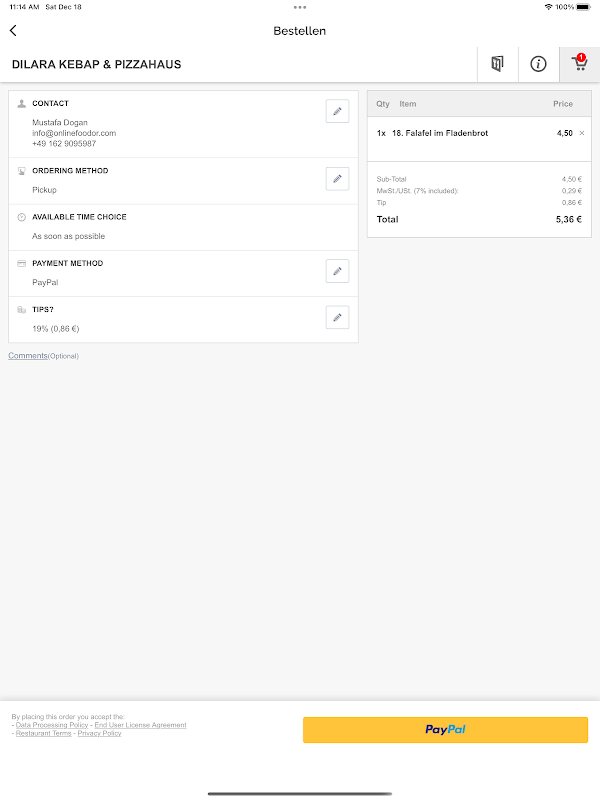Viewport: 600px width, 800px height.
Task: Open the Privacy Policy link
Action: tap(99, 733)
